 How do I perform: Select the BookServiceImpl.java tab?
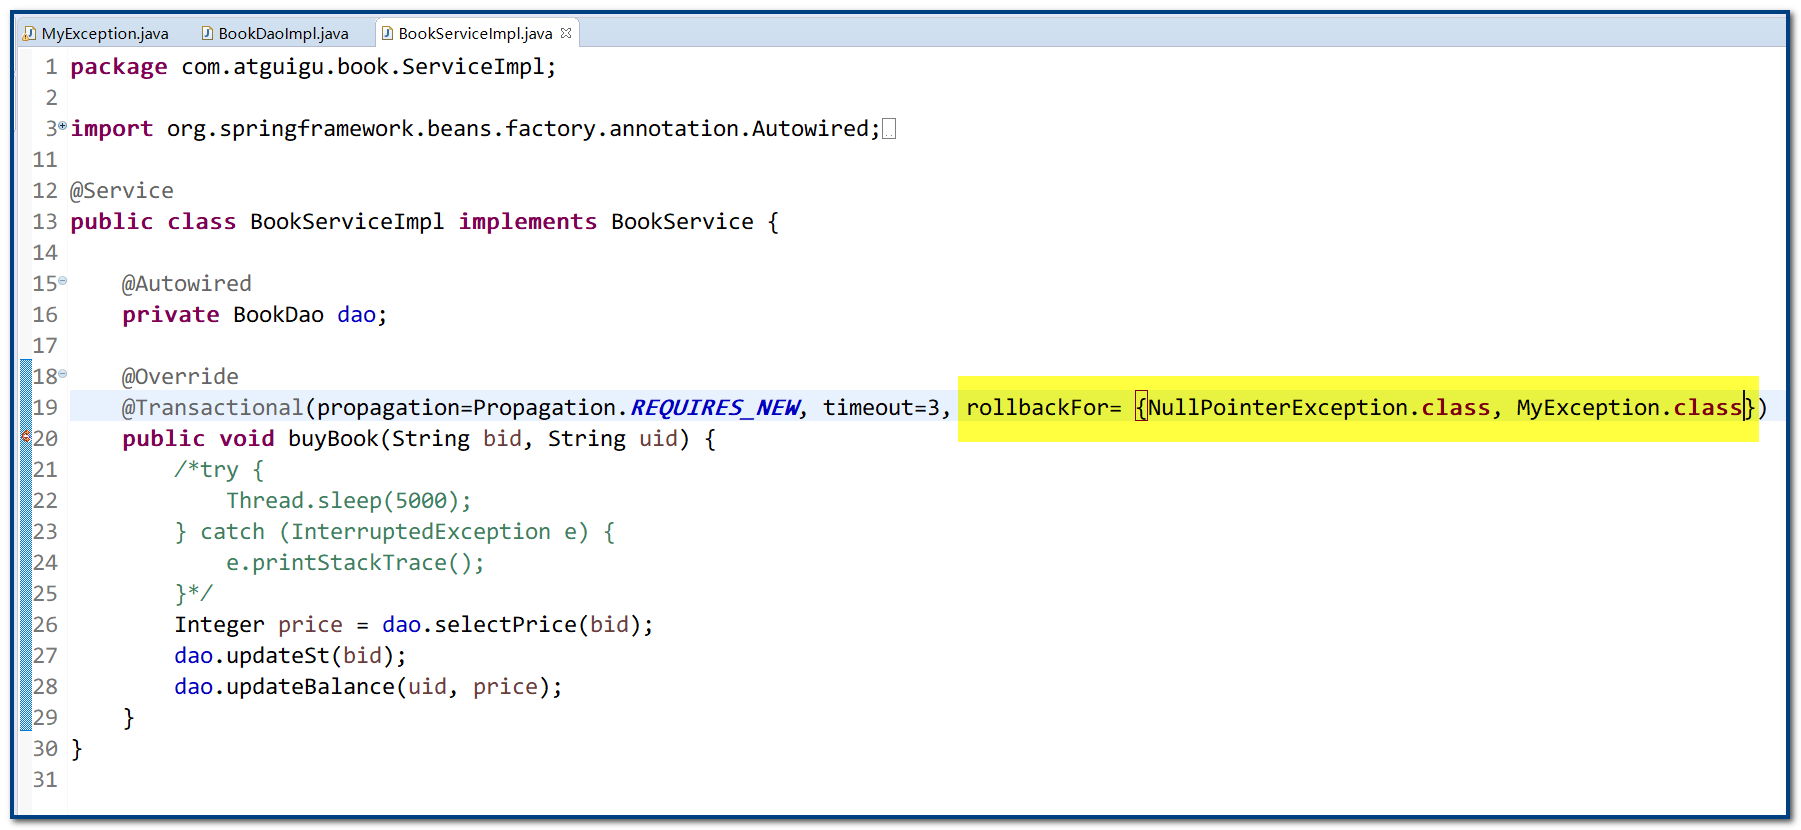(x=475, y=33)
